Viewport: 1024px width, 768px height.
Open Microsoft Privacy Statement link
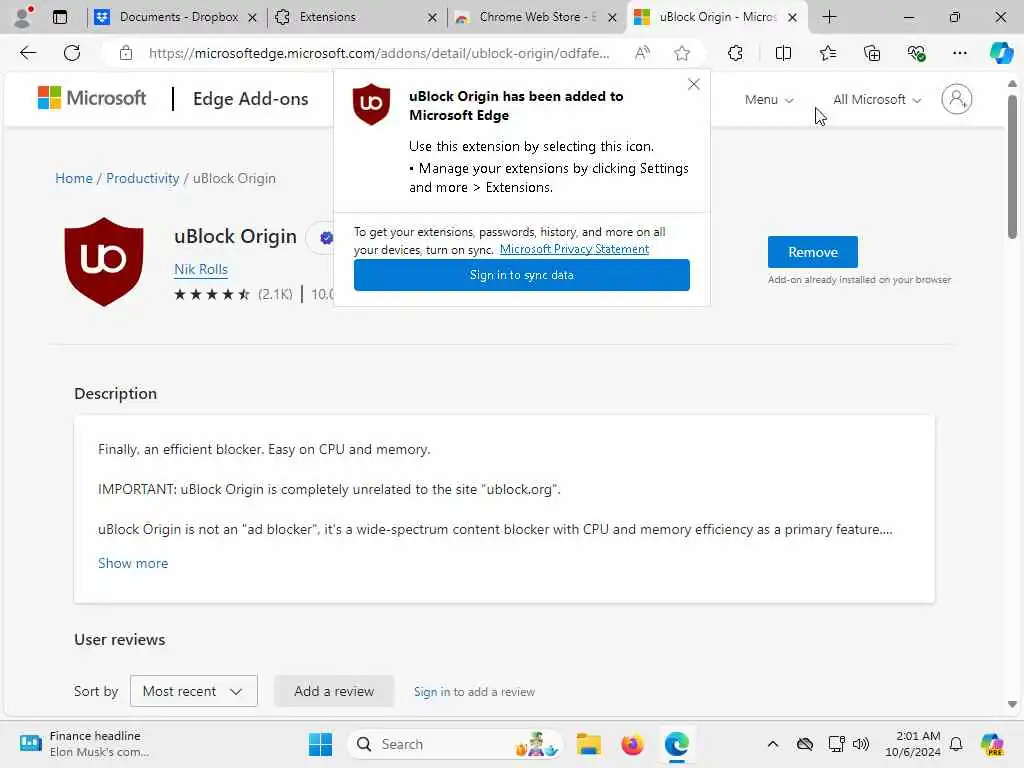click(x=574, y=249)
